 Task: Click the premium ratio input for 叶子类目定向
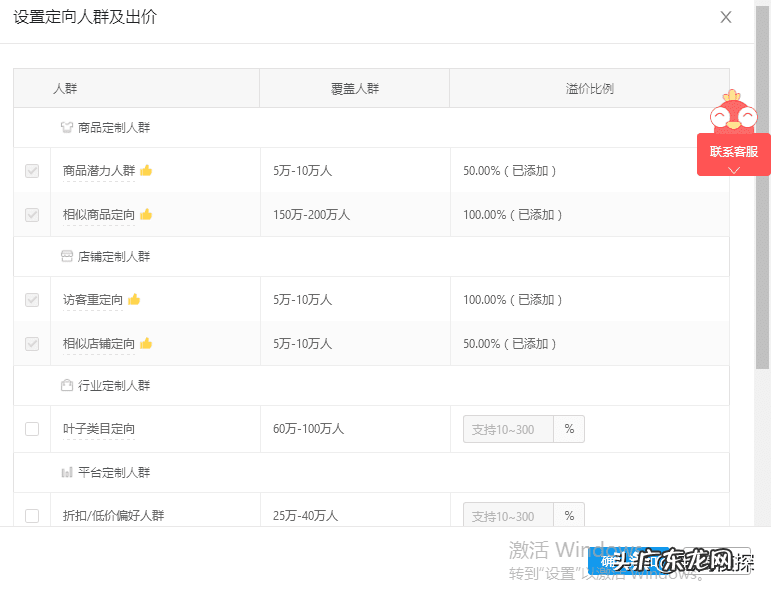tap(508, 429)
